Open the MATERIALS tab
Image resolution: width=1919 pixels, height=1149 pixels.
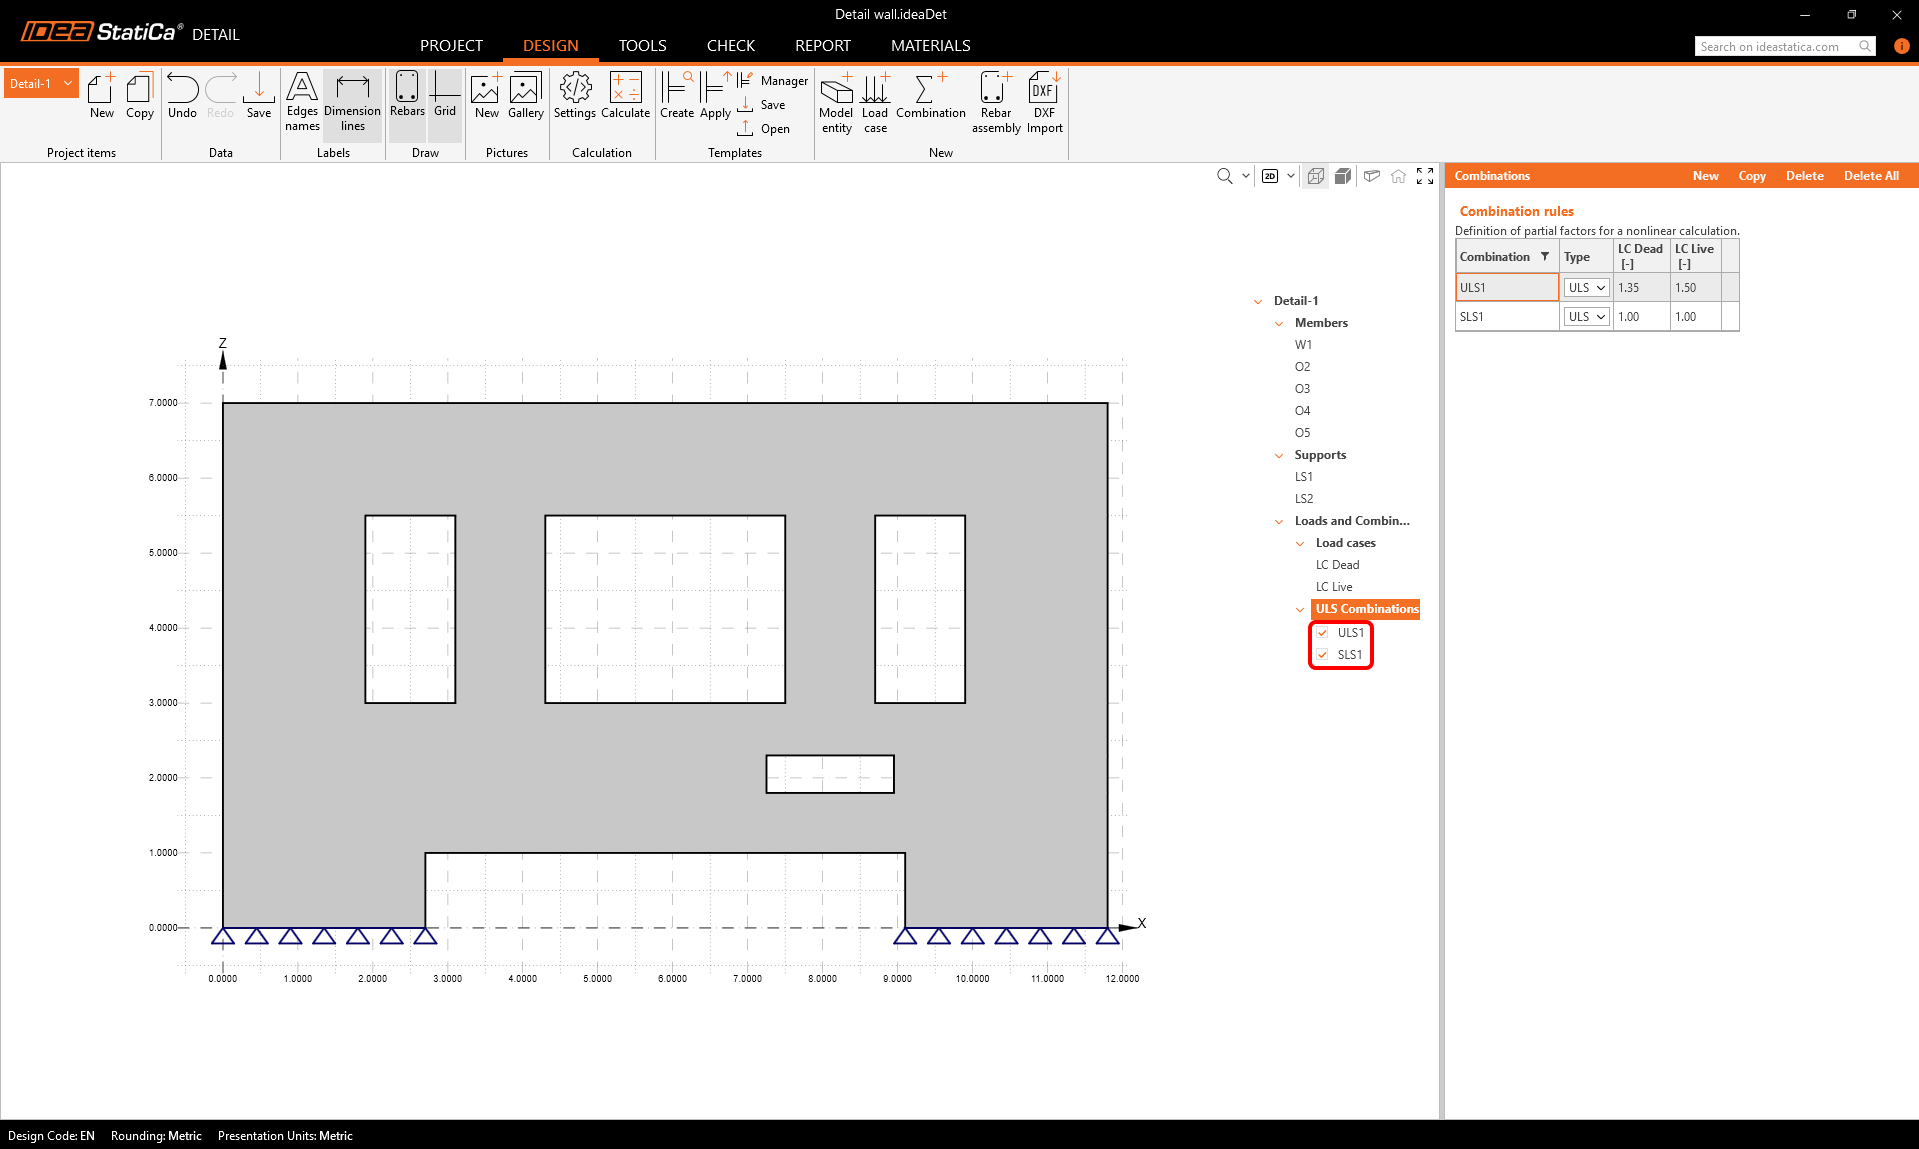tap(930, 46)
